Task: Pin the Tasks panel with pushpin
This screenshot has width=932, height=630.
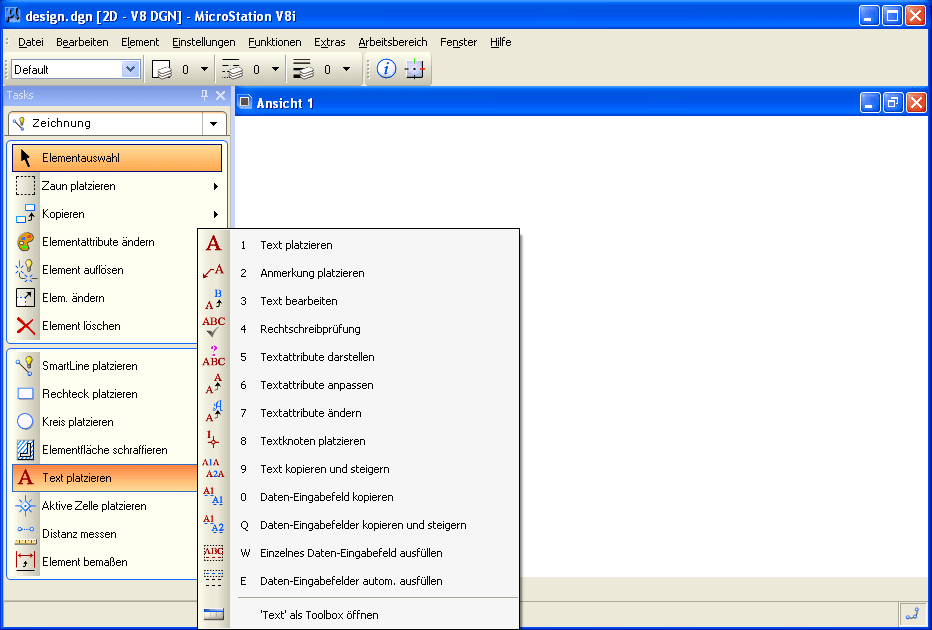Action: (x=205, y=95)
